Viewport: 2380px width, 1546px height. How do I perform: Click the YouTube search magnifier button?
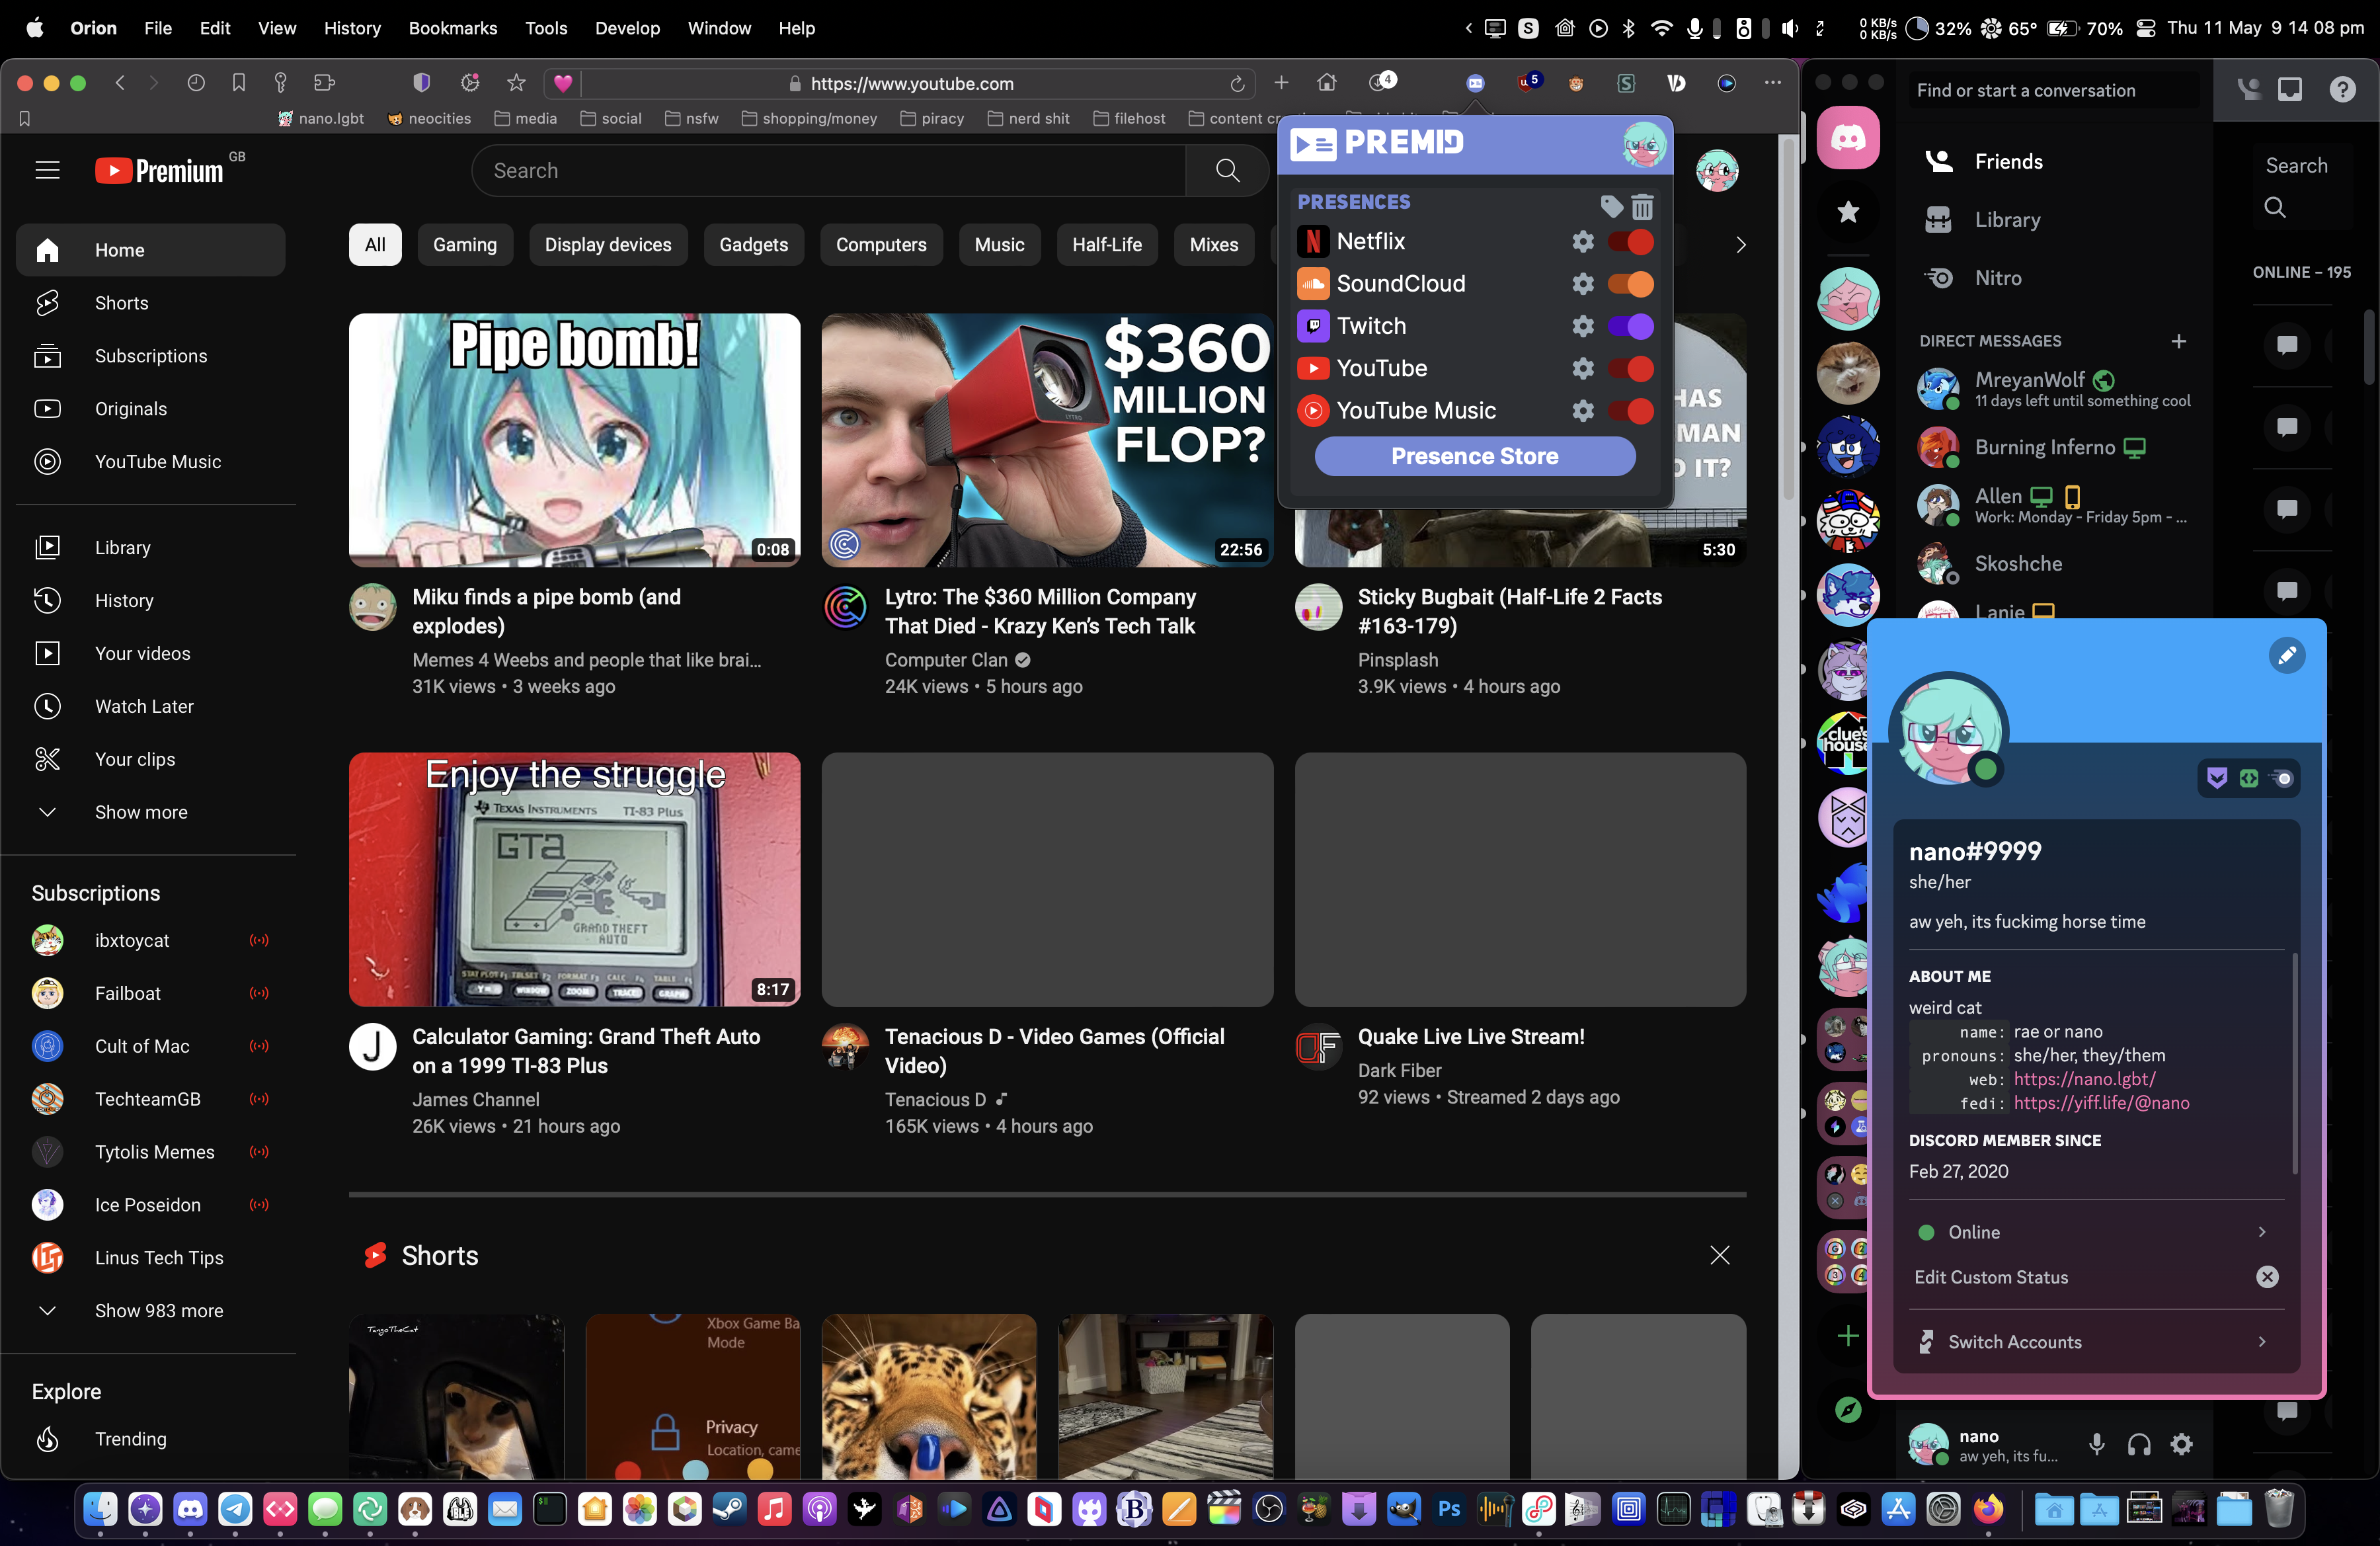1227,171
